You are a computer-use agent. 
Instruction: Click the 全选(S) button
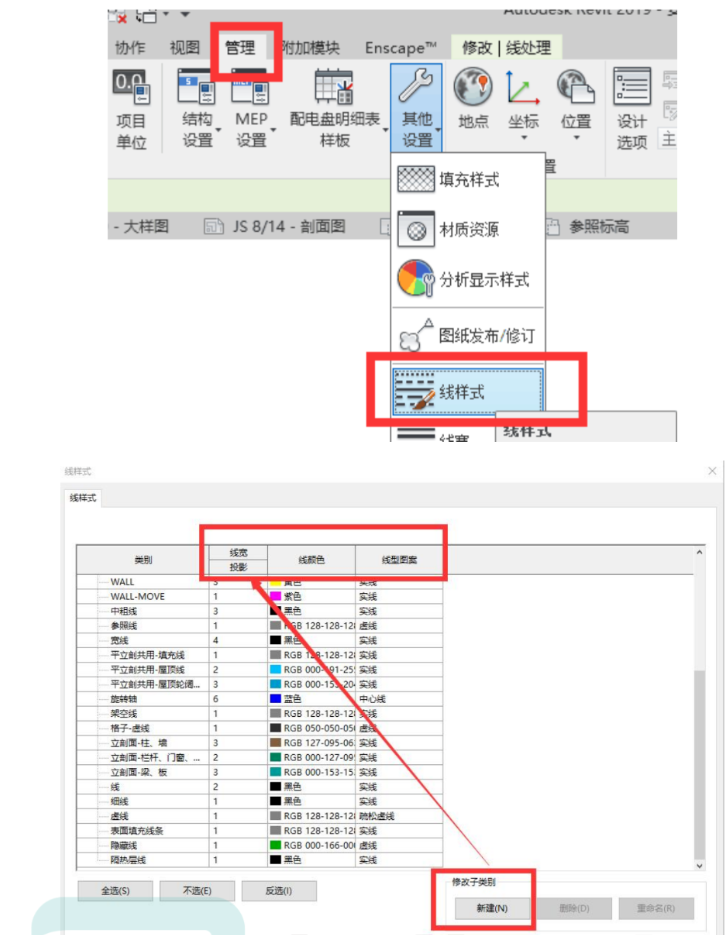click(x=115, y=890)
